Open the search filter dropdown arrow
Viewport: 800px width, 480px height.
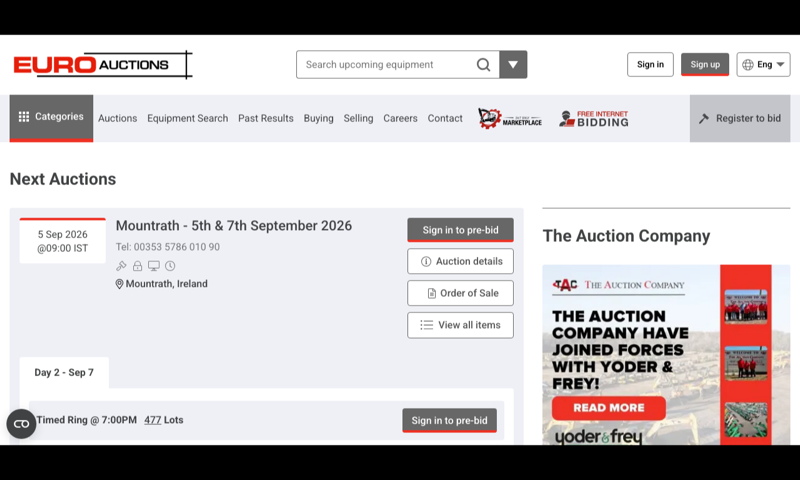point(513,64)
